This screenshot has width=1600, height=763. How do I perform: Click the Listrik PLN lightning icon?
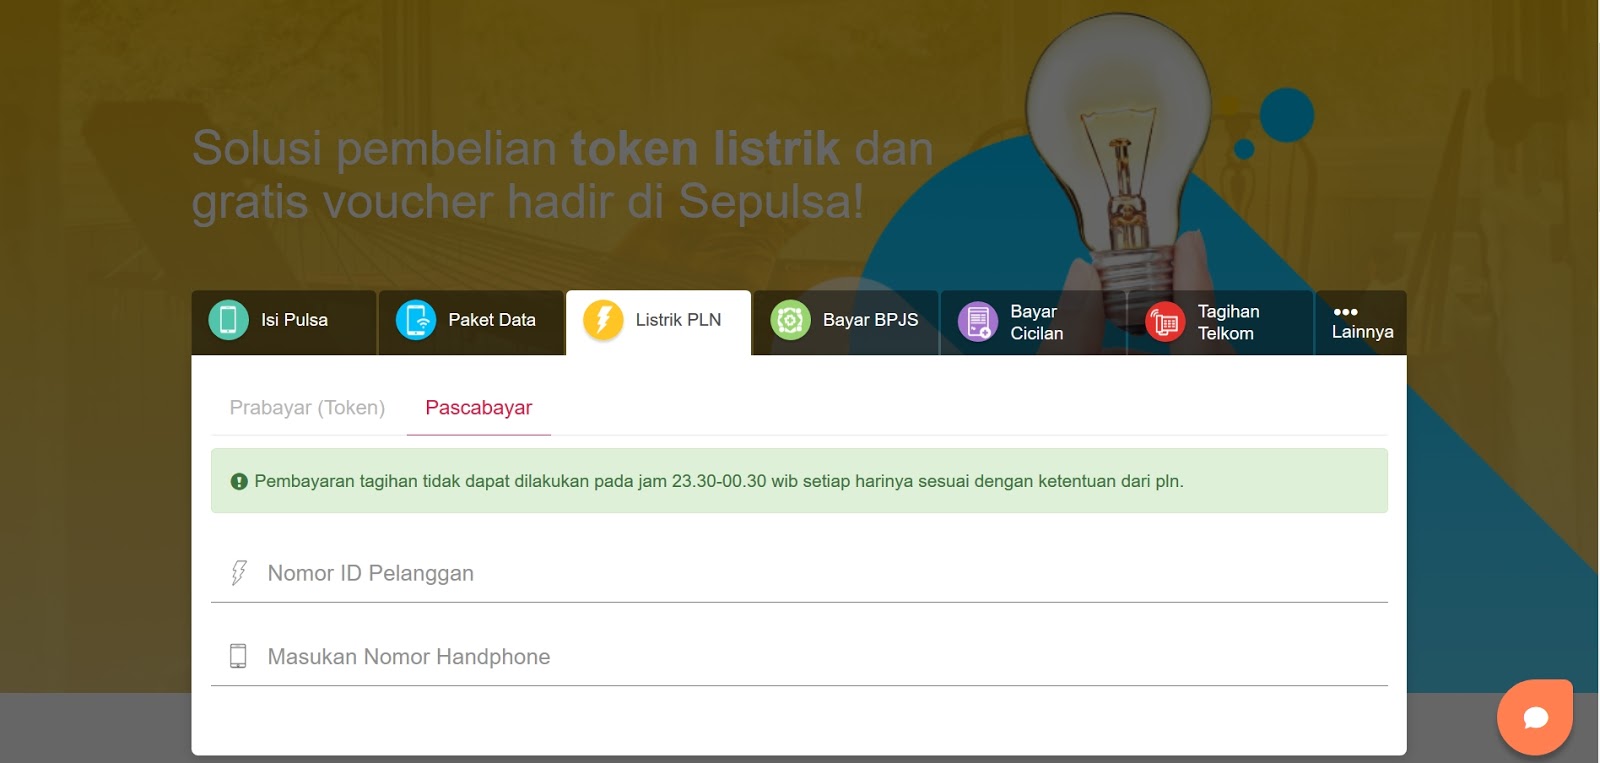(603, 320)
